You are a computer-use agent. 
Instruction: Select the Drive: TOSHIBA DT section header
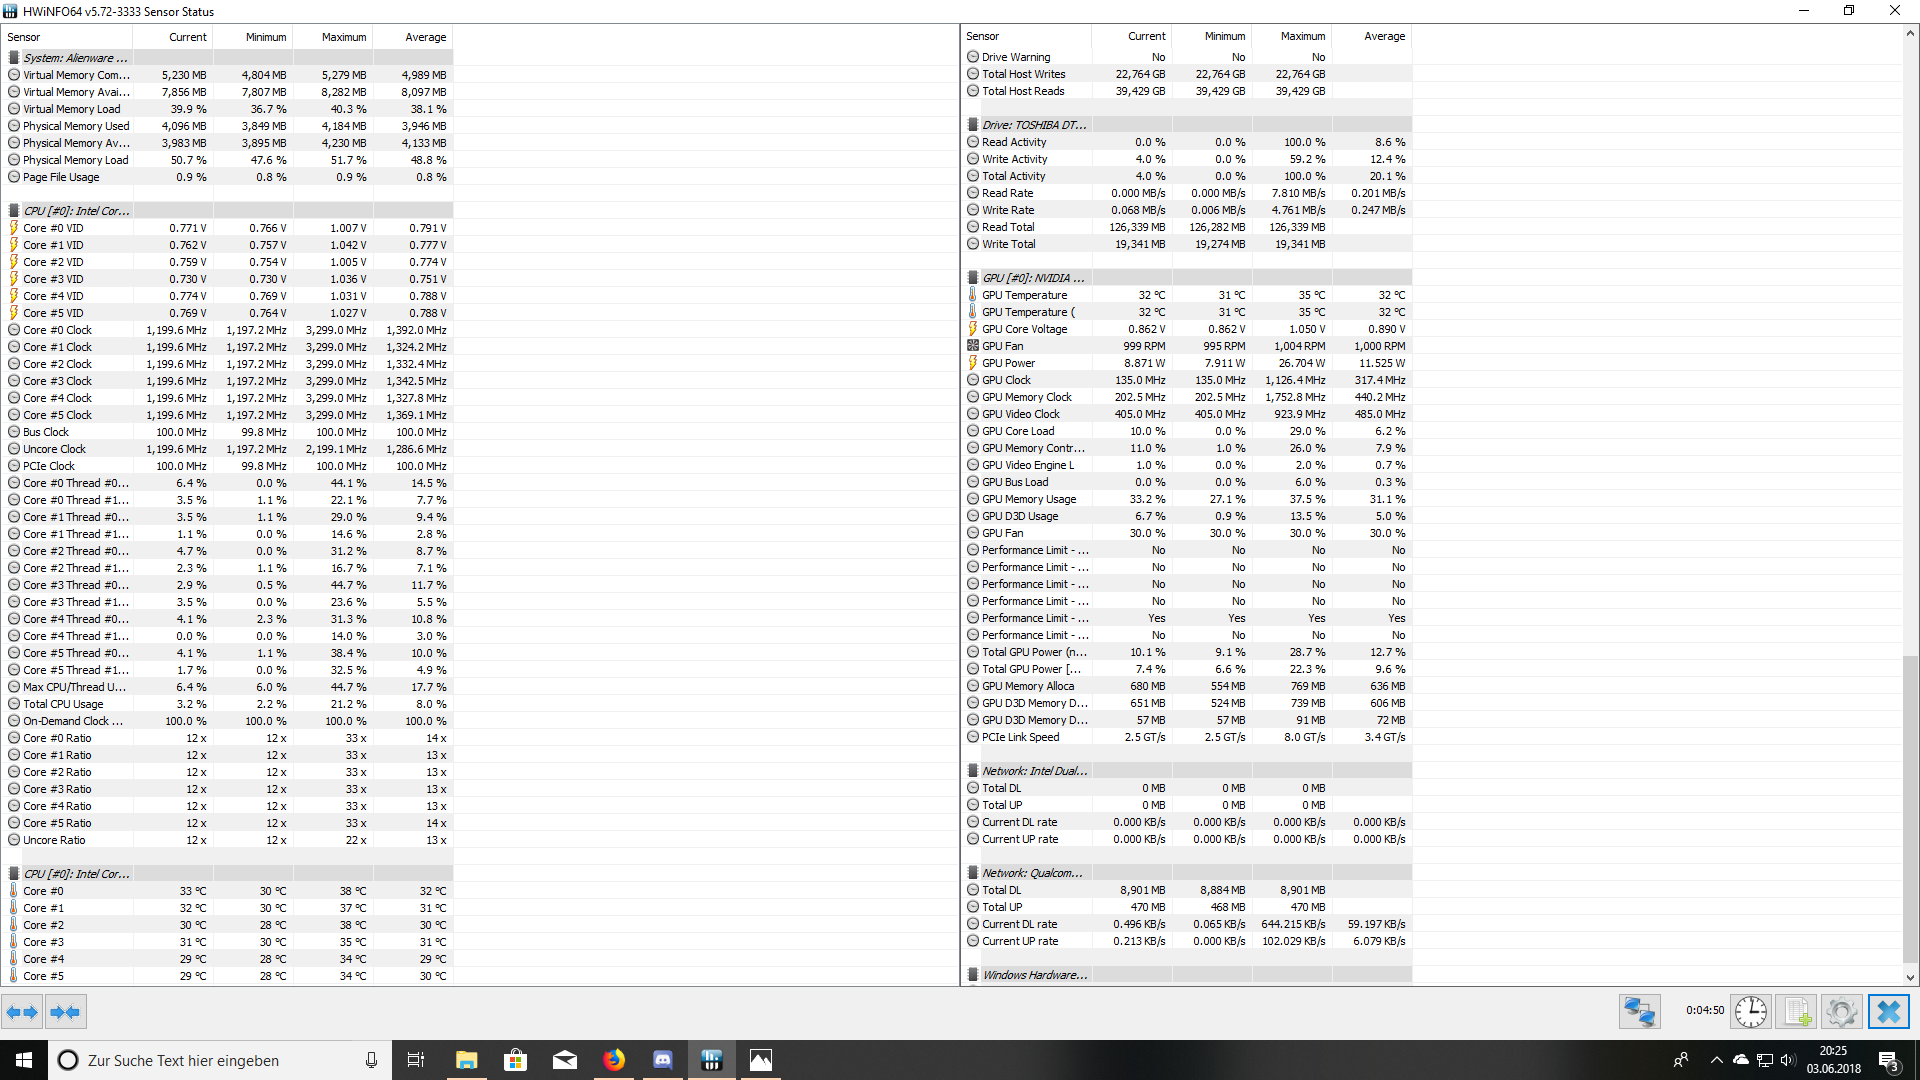click(x=1033, y=125)
